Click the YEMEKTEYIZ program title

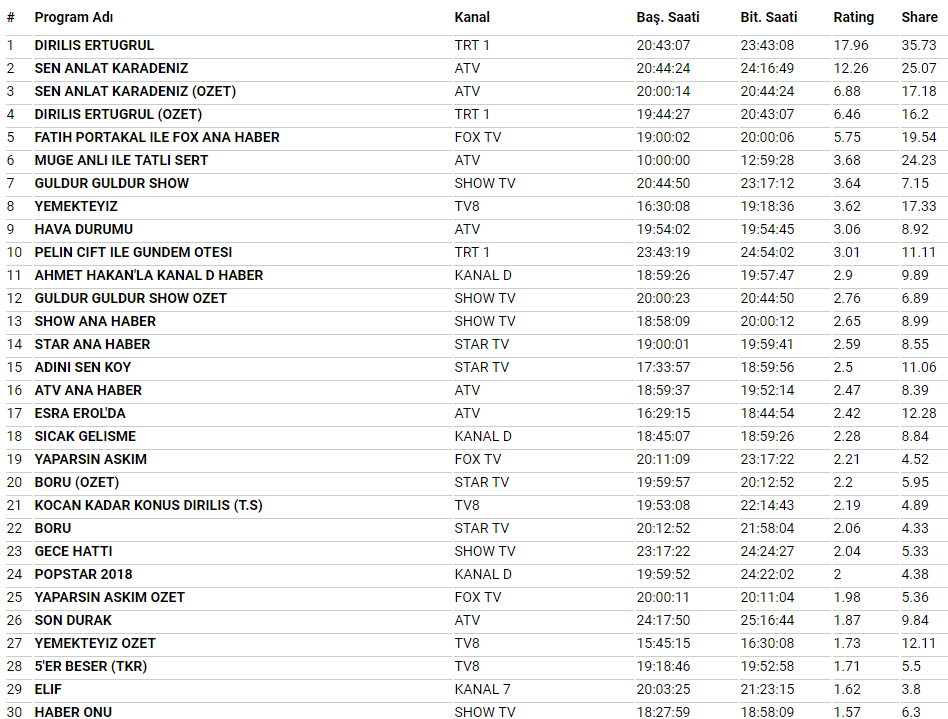coord(76,206)
